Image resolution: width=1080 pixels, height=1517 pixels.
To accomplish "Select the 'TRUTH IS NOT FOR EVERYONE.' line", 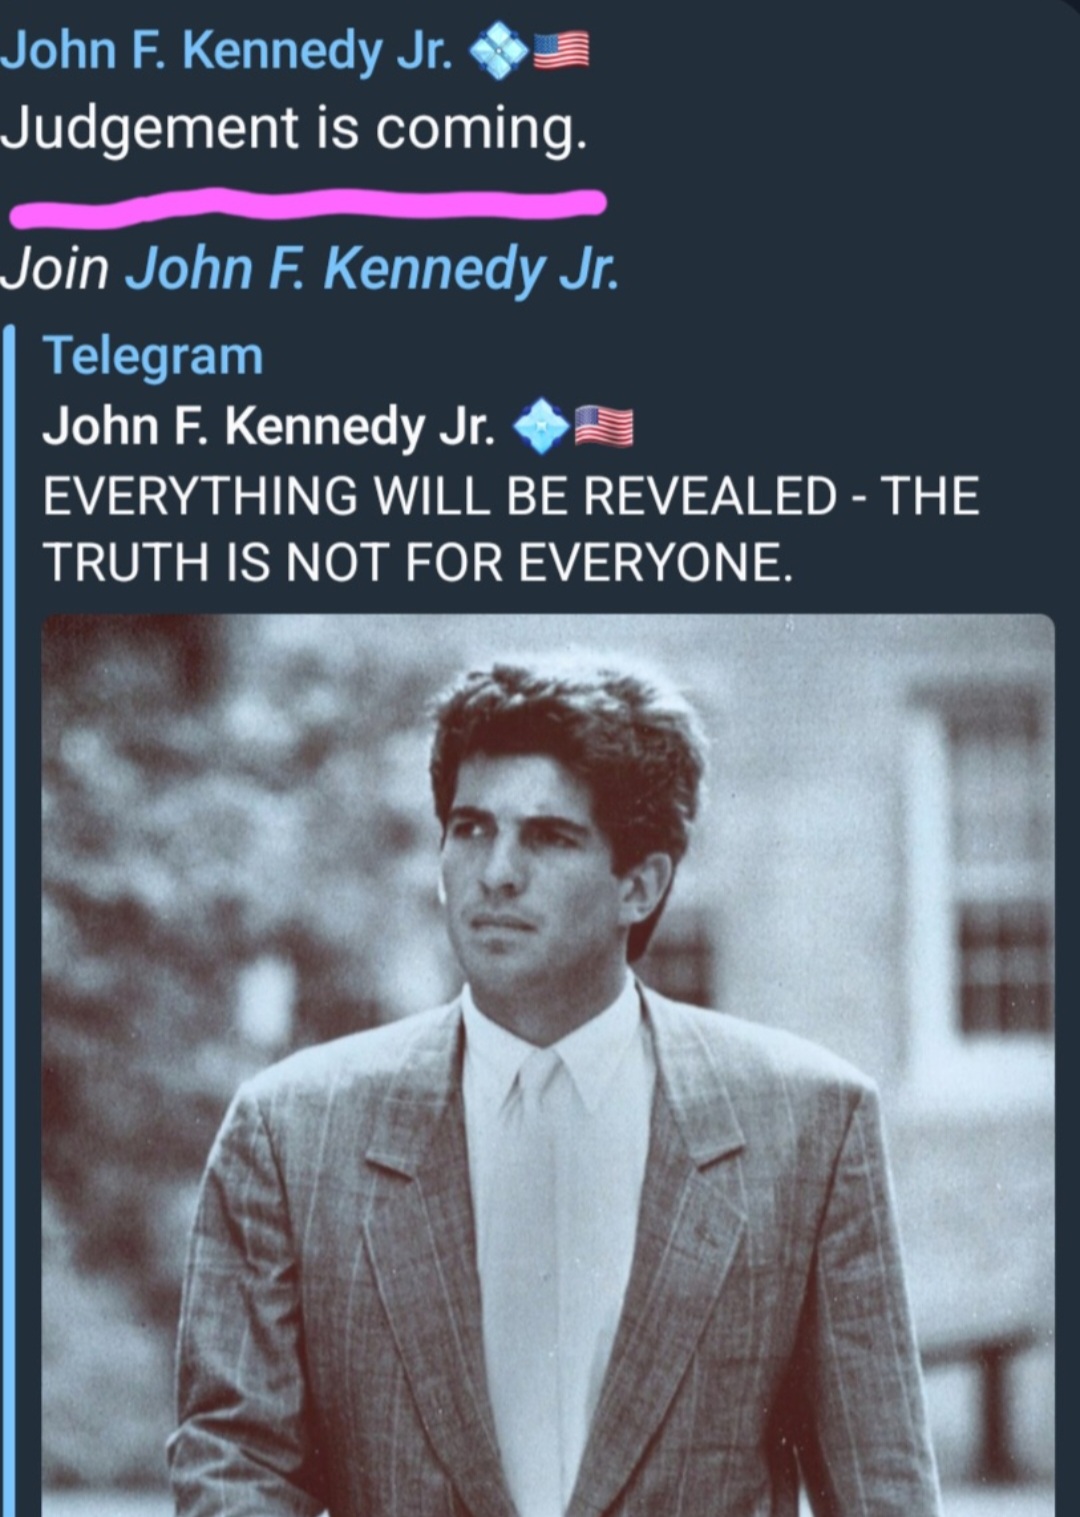I will [418, 563].
